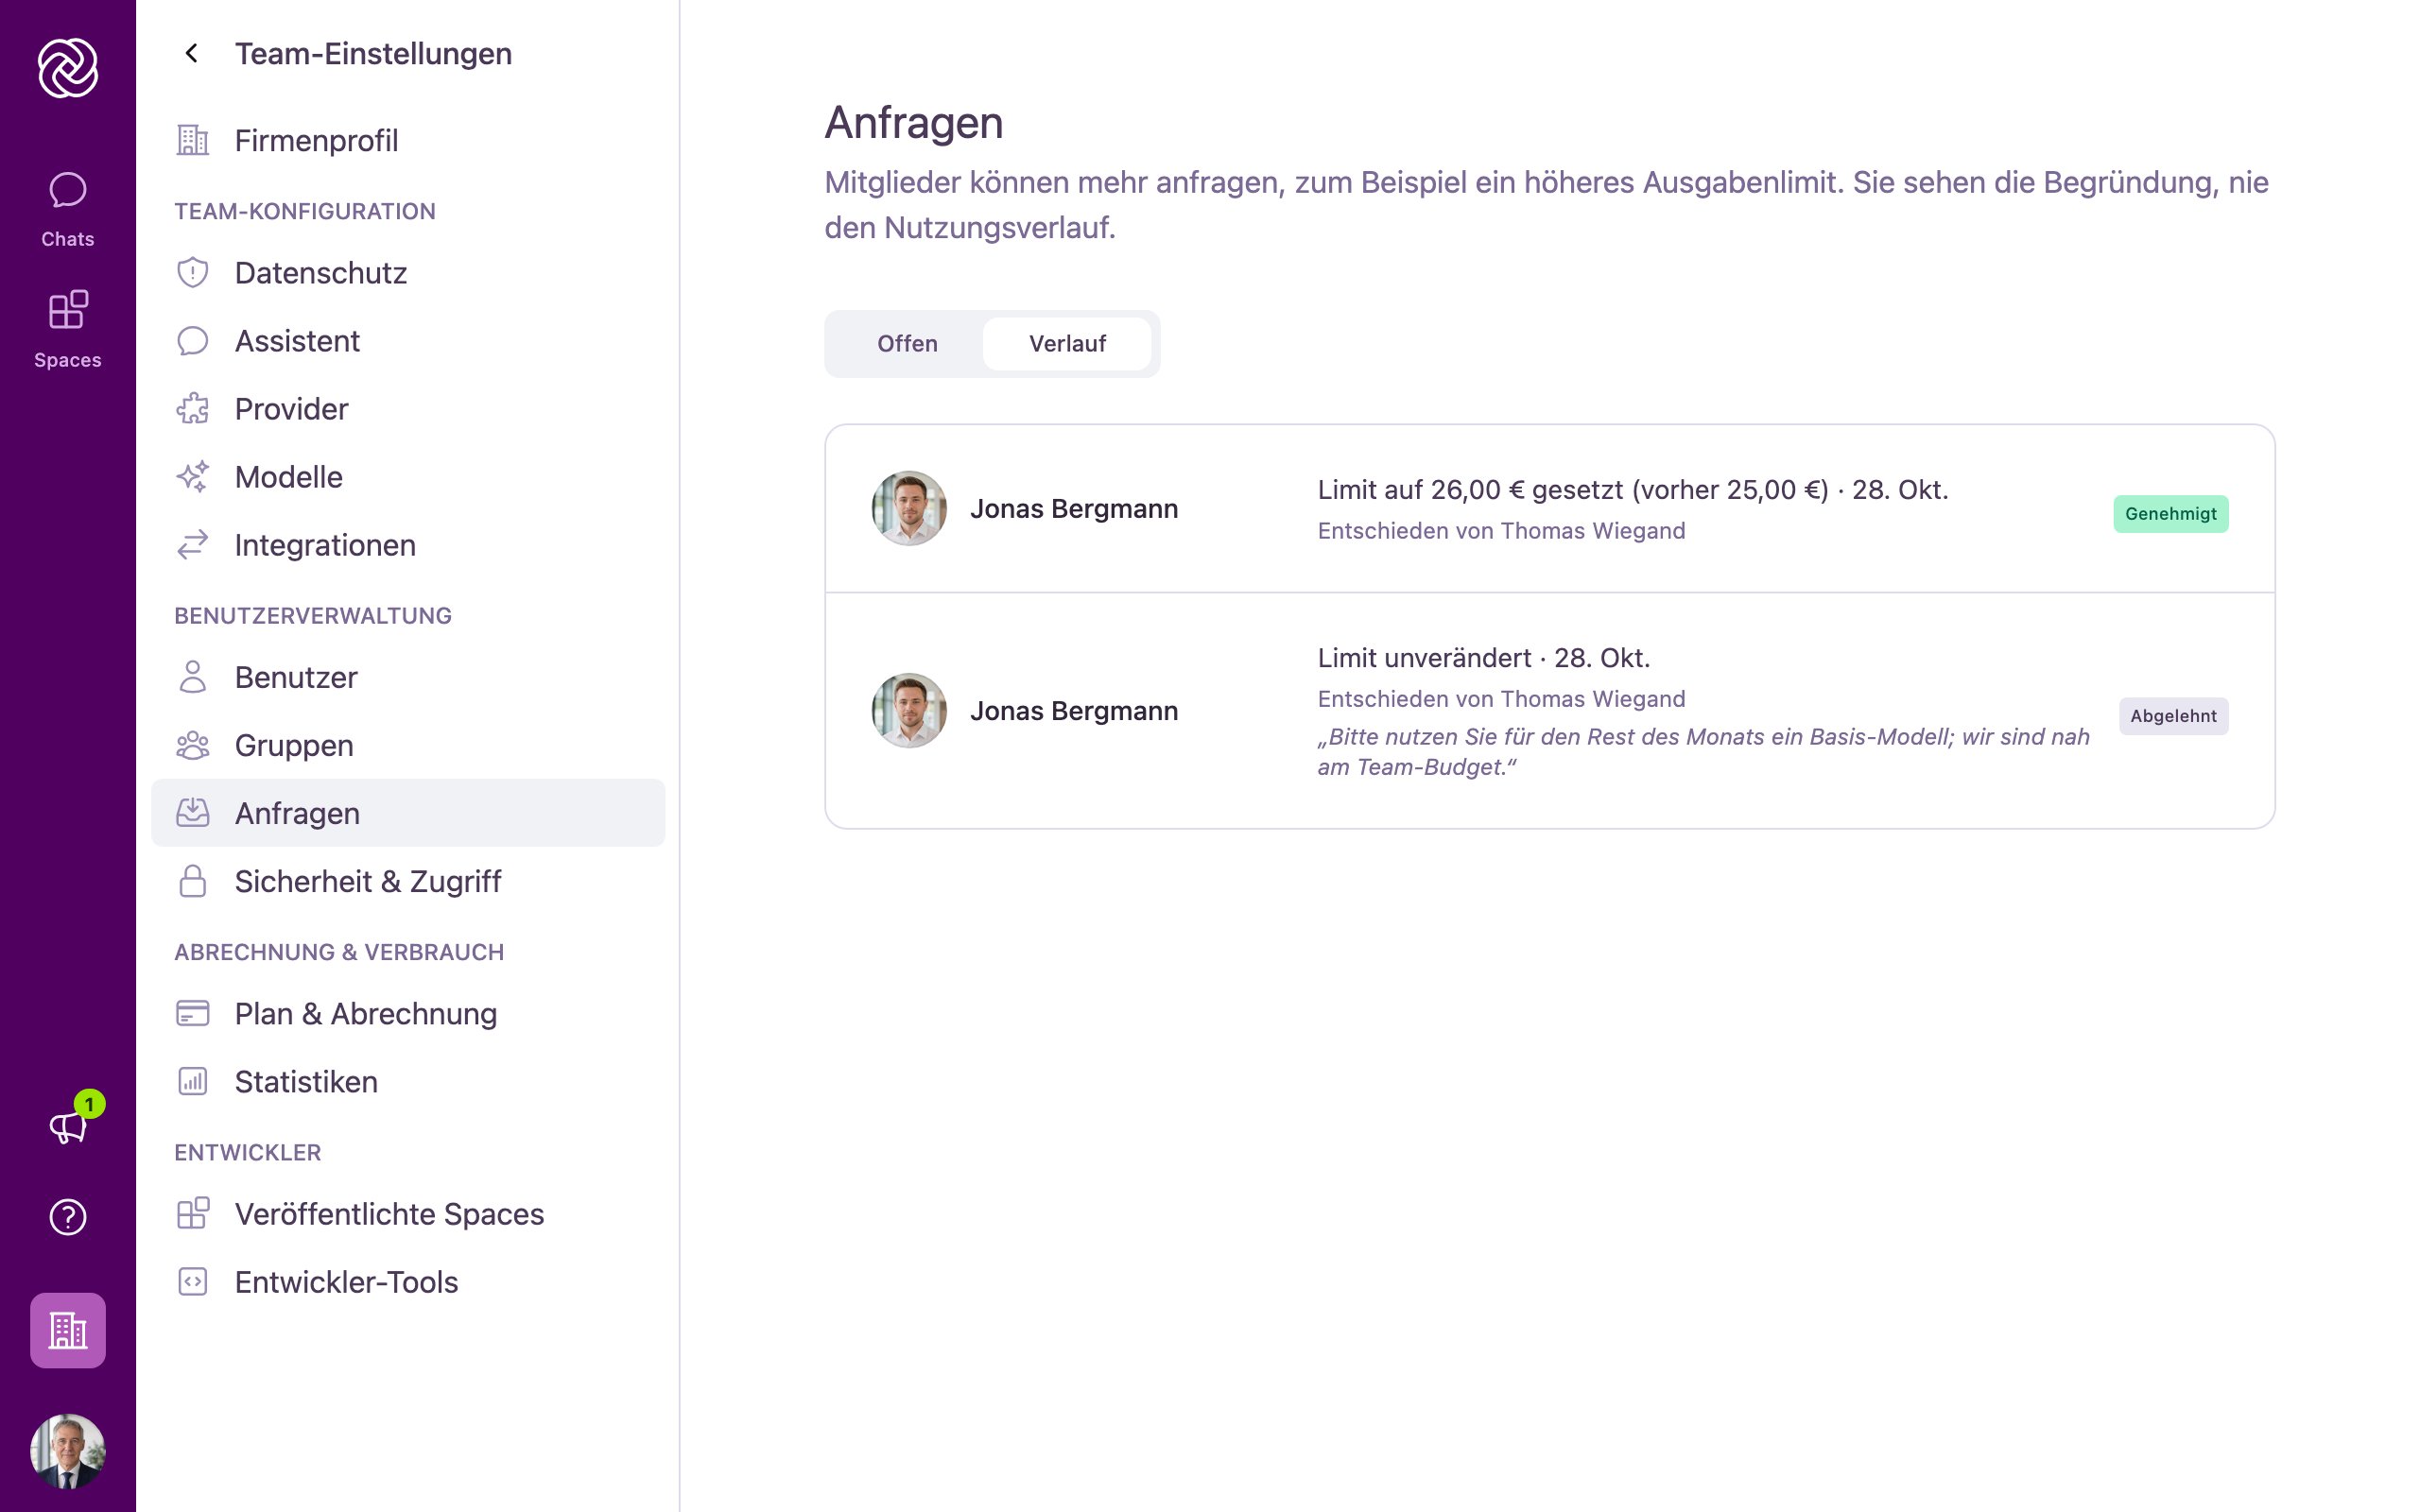2420x1512 pixels.
Task: Click 'Limit auf 26,00 € gesetzt' text
Action: 1471,490
